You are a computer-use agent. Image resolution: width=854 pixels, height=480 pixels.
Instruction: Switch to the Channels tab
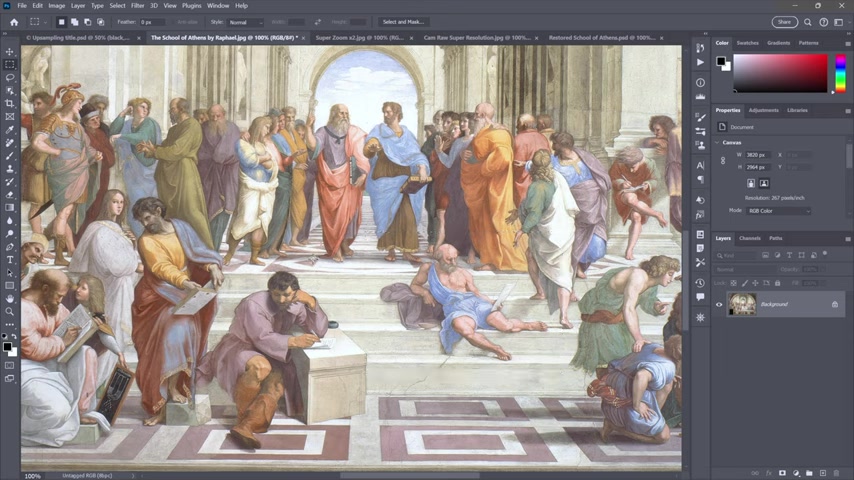point(749,239)
